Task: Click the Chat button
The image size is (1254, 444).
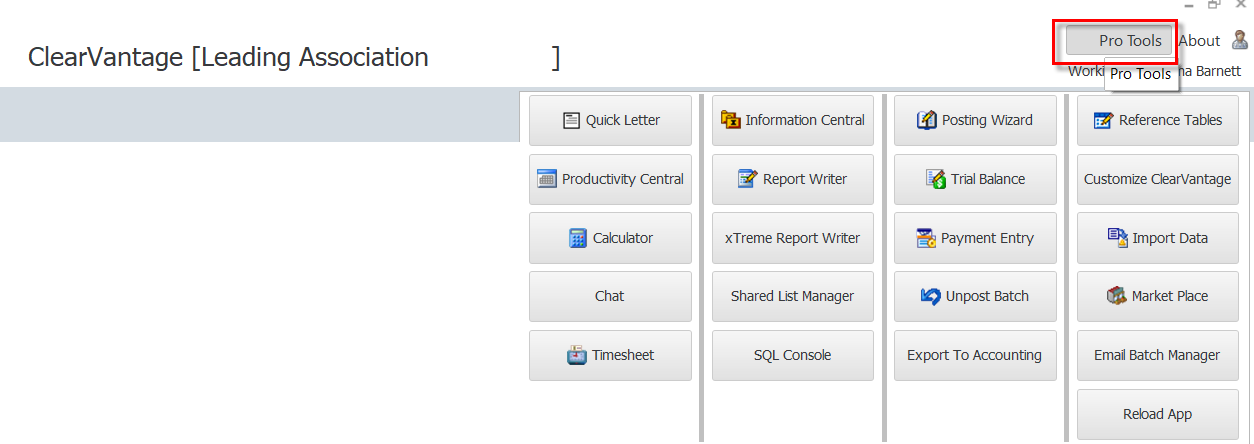Action: click(x=610, y=296)
